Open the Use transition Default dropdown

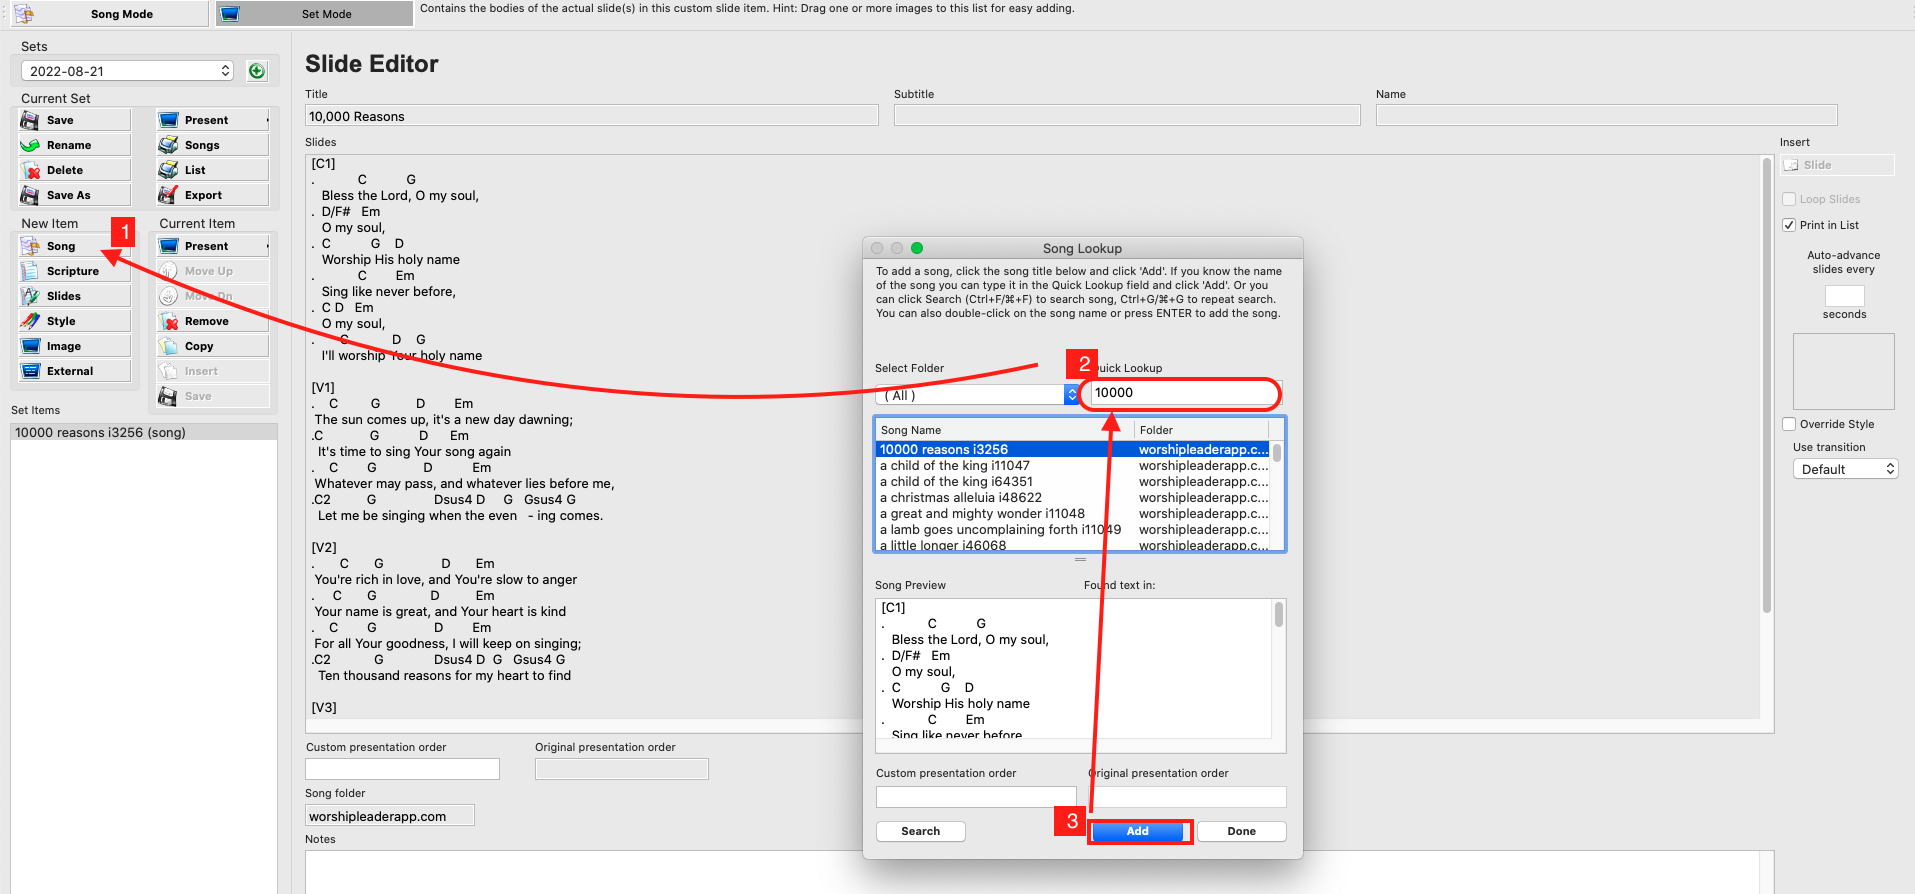tap(1845, 469)
